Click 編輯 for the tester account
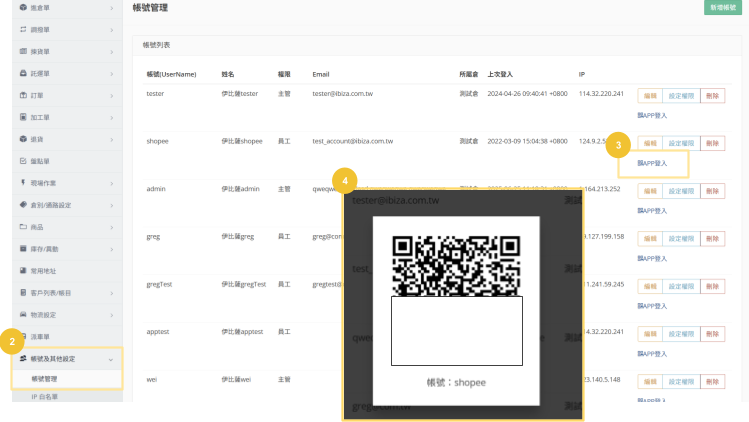The width and height of the screenshot is (749, 422). tap(650, 96)
